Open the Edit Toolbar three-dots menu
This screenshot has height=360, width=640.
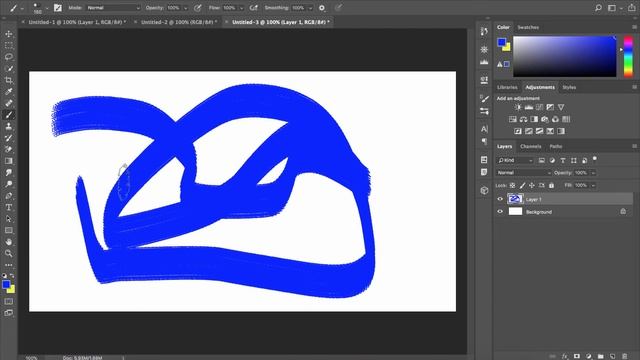click(x=9, y=265)
